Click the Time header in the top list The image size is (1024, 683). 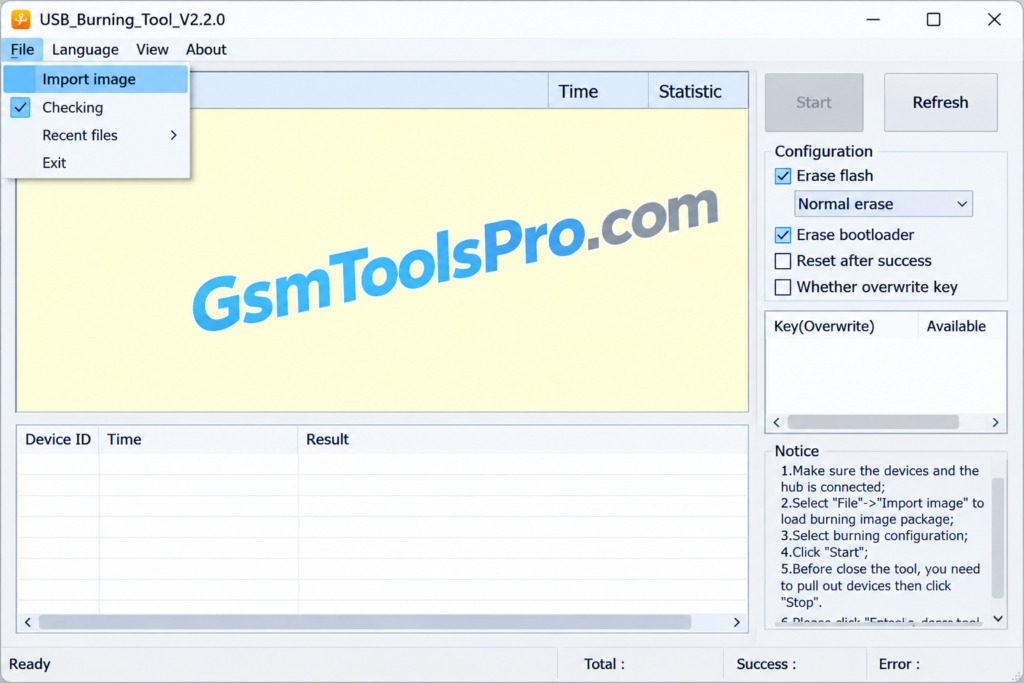(x=598, y=91)
